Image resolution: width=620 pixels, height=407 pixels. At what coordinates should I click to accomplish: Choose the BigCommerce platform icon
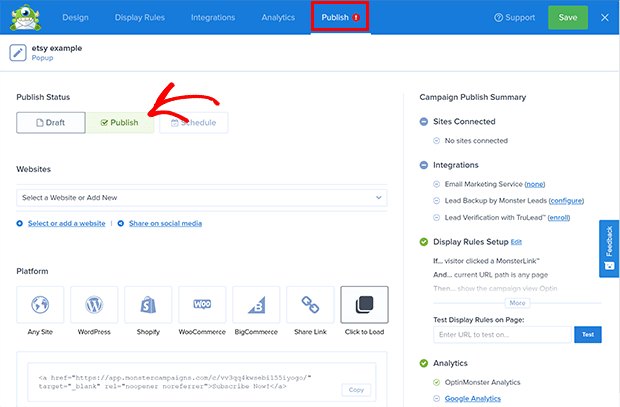[x=256, y=305]
